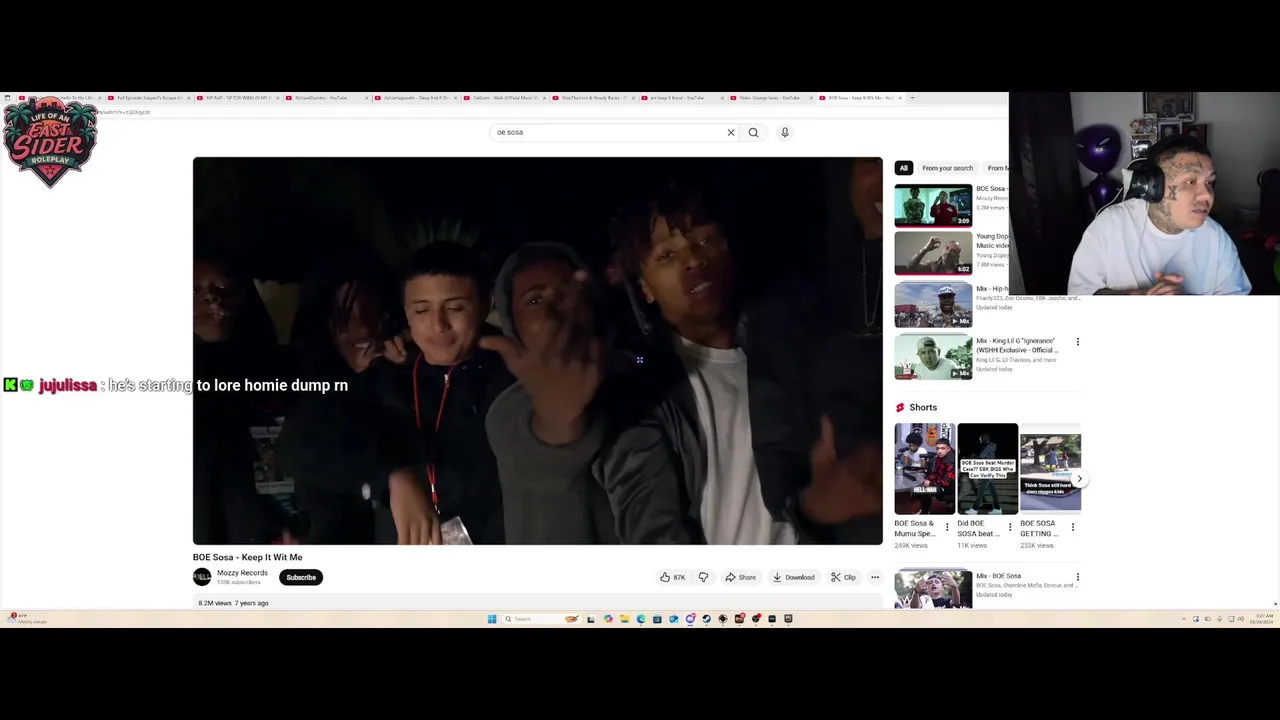
Task: Open Mix - BOE Sosa playlist thumbnail
Action: pos(933,589)
